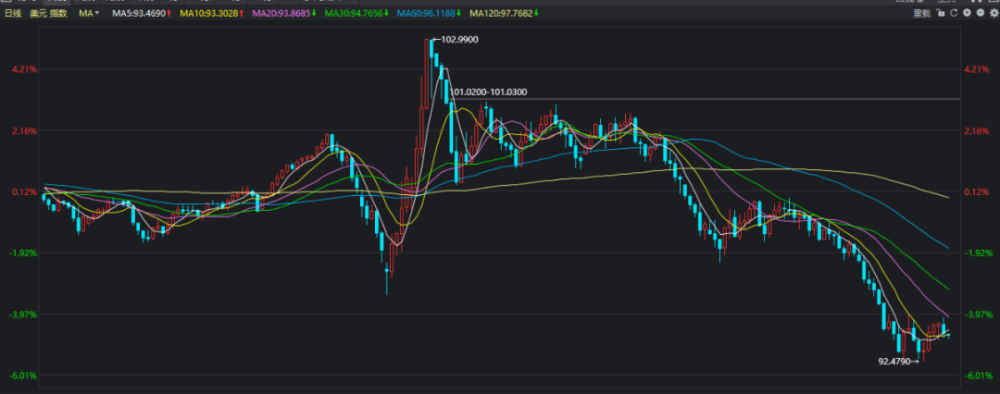
Task: Expand the MA indicator dropdown
Action: coord(89,13)
